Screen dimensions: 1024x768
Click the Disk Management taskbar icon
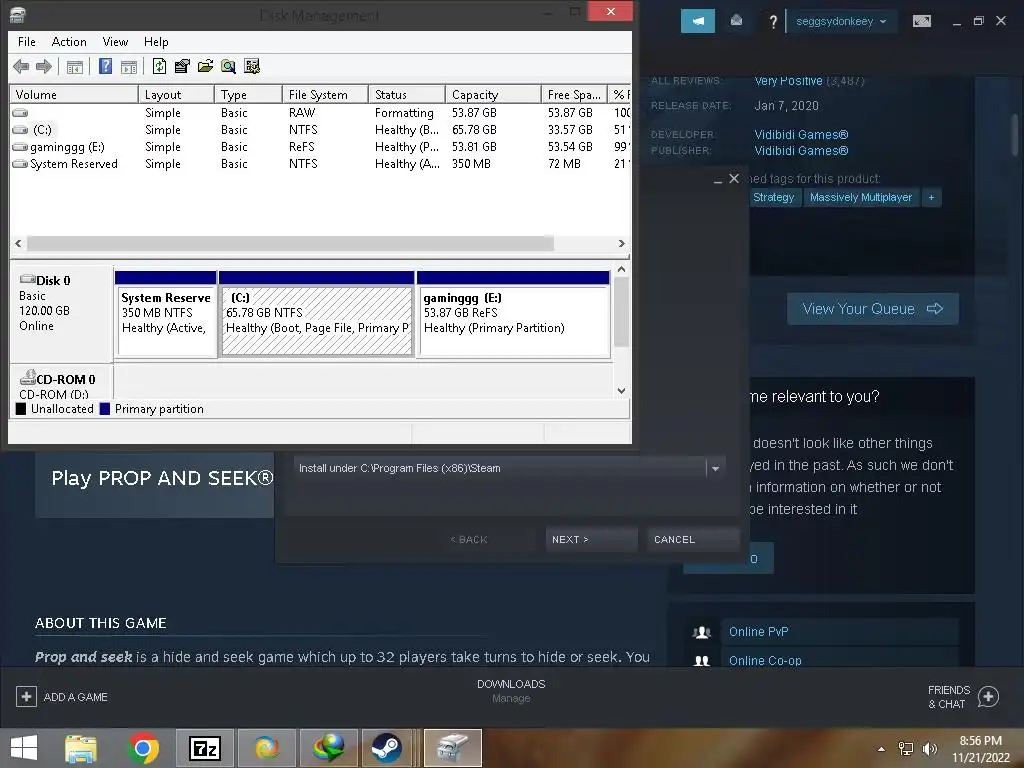click(x=453, y=748)
